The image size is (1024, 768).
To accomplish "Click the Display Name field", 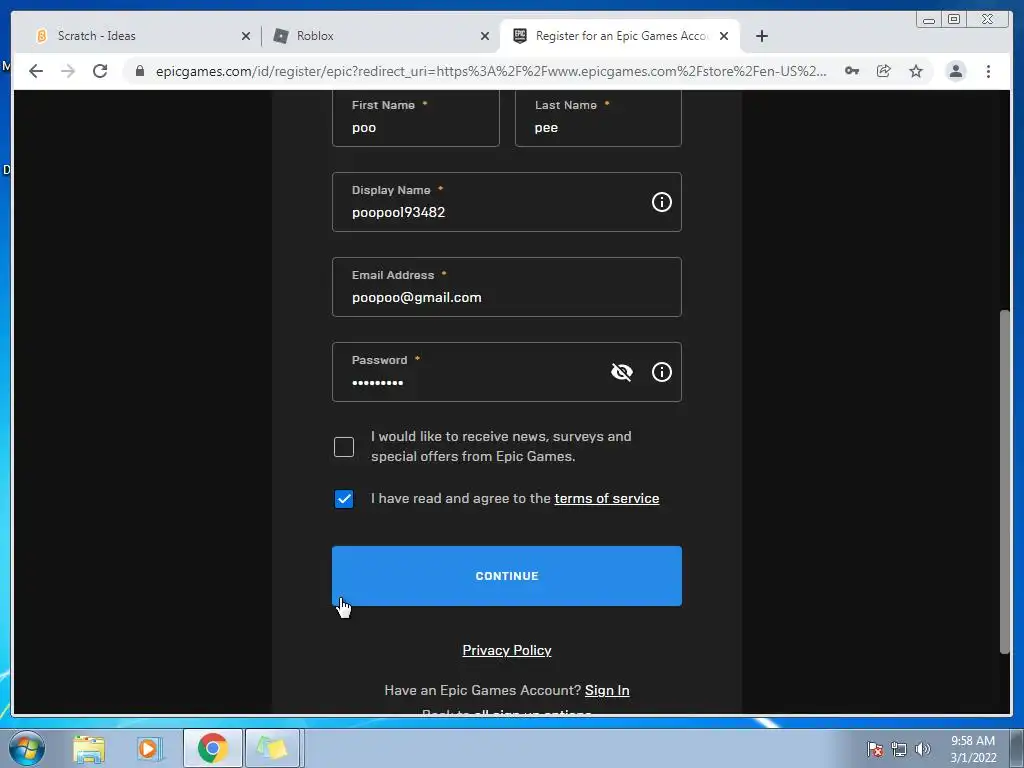I will (x=507, y=202).
